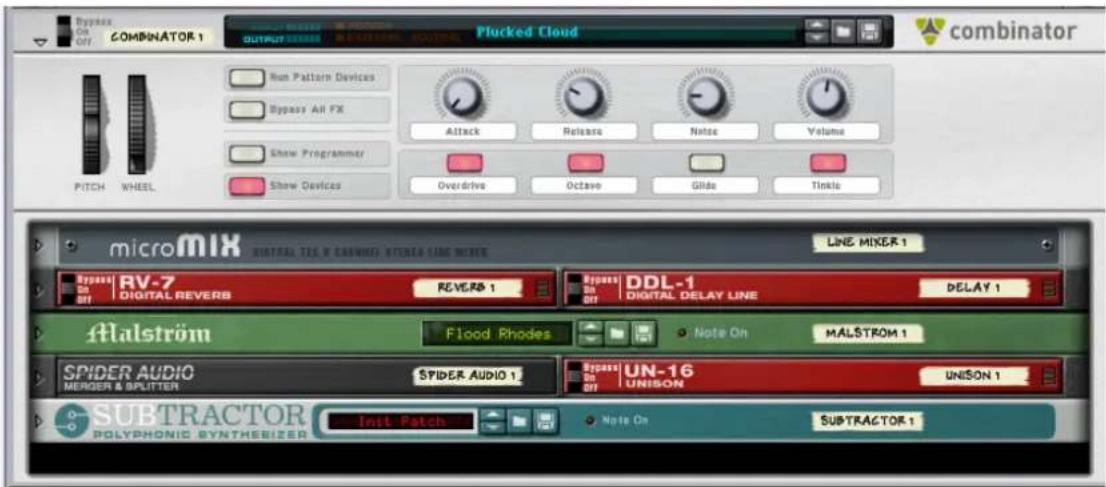Enable the Glide button
1106x487 pixels.
click(706, 163)
